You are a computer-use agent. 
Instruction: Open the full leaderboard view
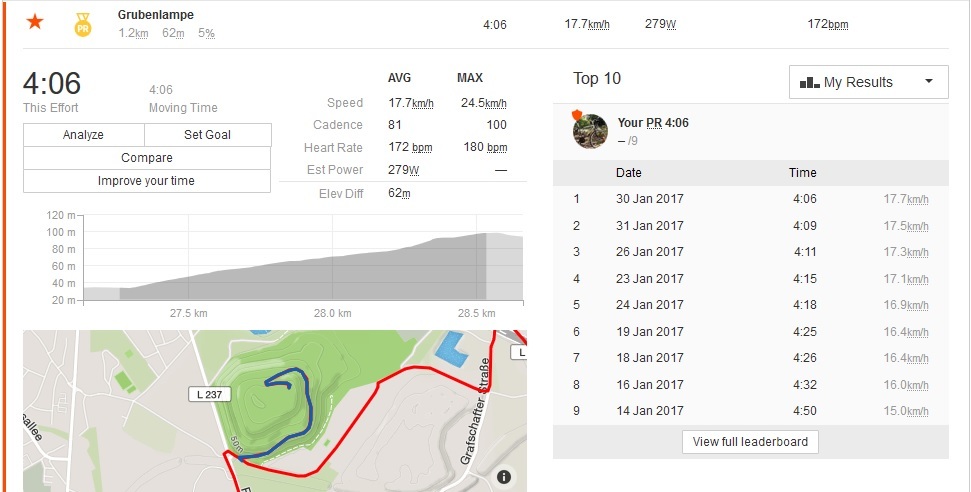pos(750,442)
